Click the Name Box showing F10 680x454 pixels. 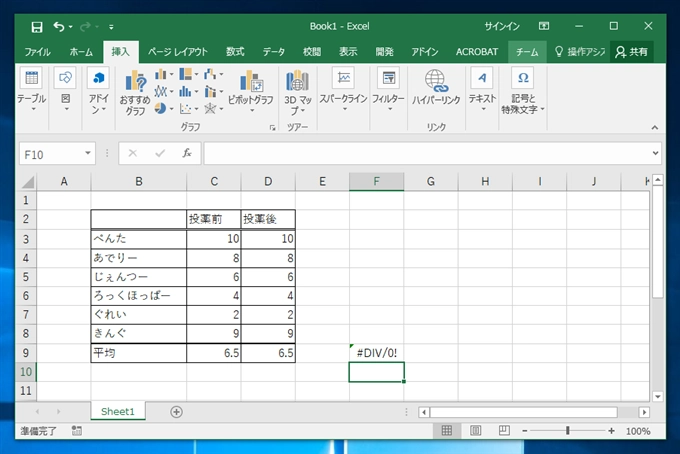pyautogui.click(x=51, y=154)
